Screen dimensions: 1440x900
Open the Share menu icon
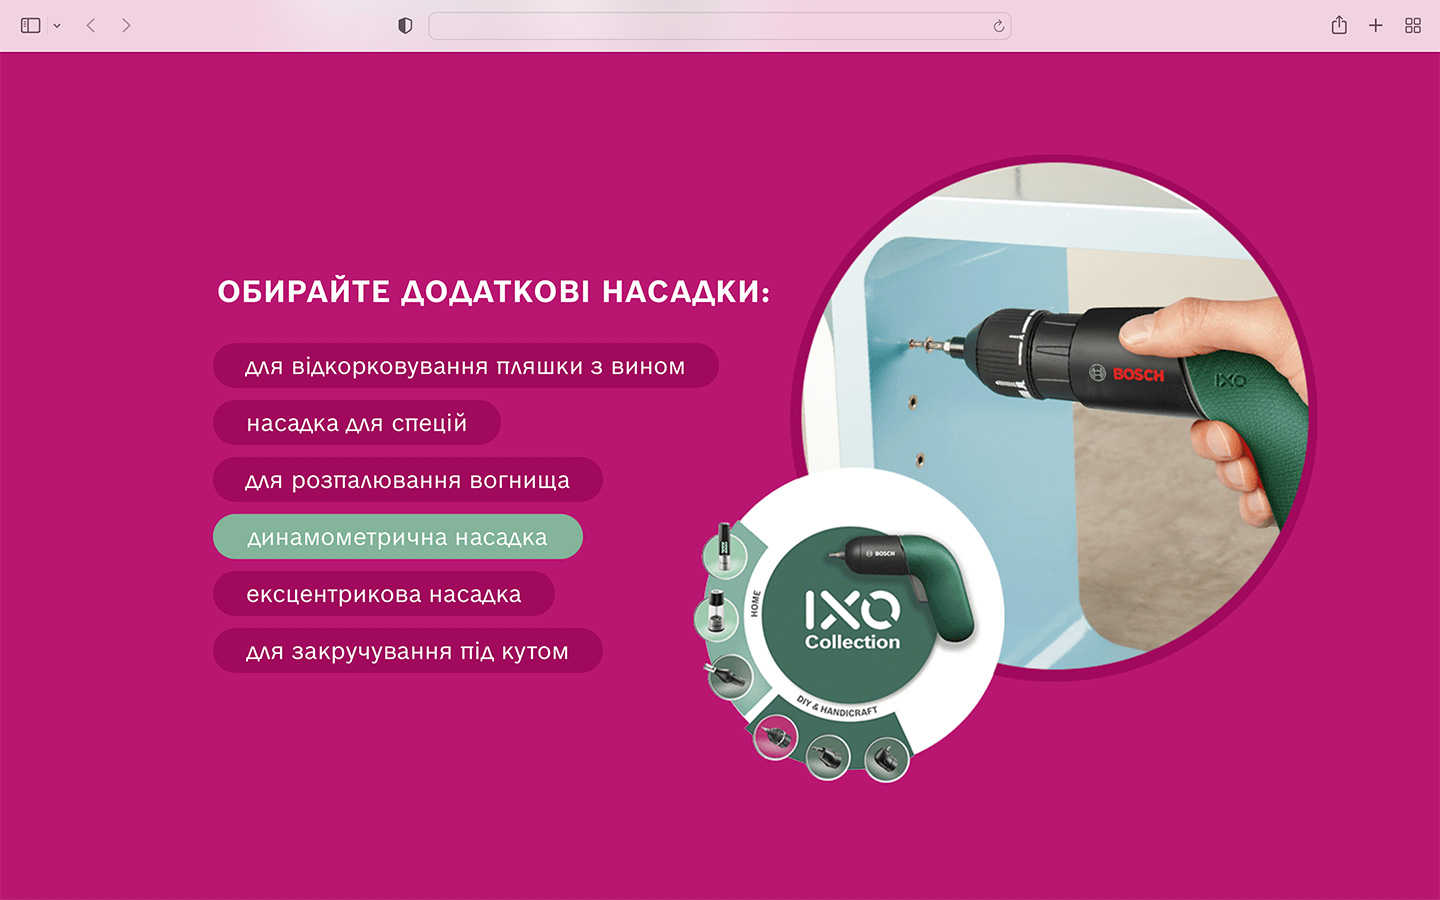pos(1339,25)
